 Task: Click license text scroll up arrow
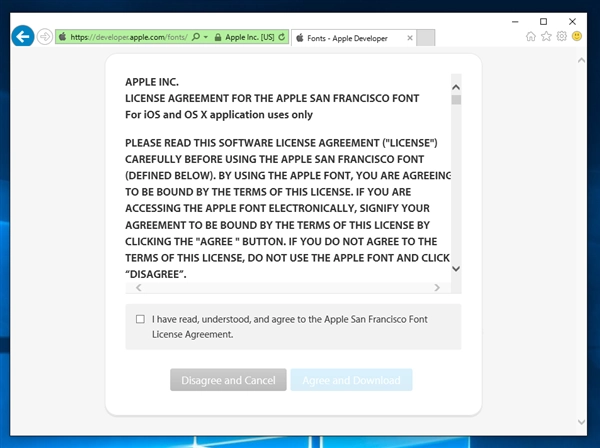(456, 87)
